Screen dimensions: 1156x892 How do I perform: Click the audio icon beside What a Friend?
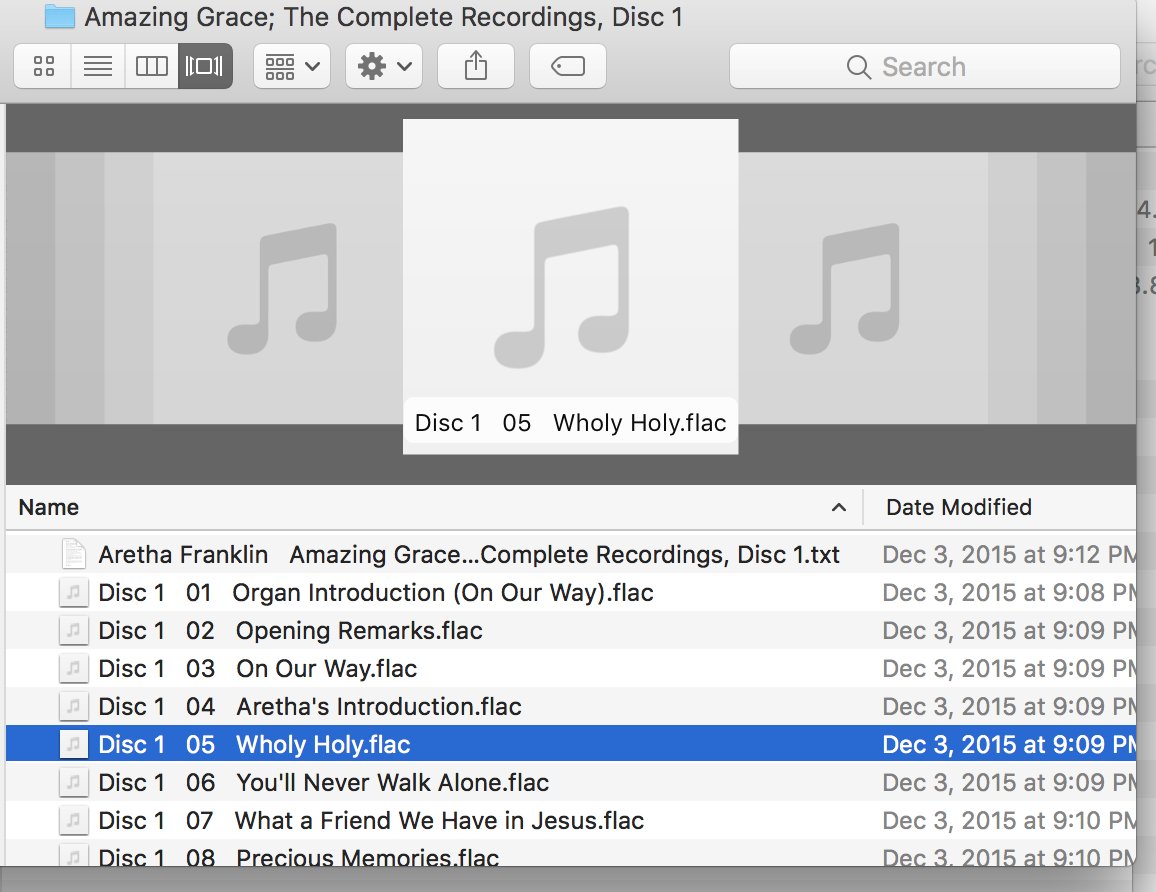(x=74, y=820)
